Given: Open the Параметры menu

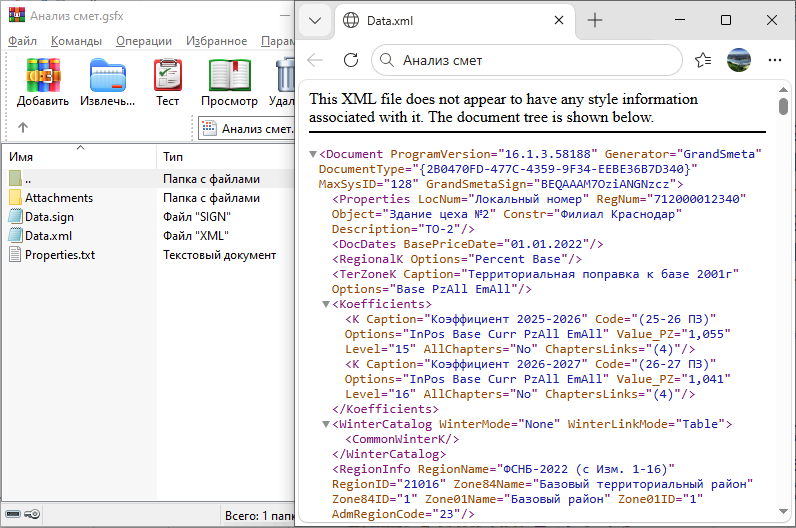Looking at the screenshot, I should click(278, 41).
